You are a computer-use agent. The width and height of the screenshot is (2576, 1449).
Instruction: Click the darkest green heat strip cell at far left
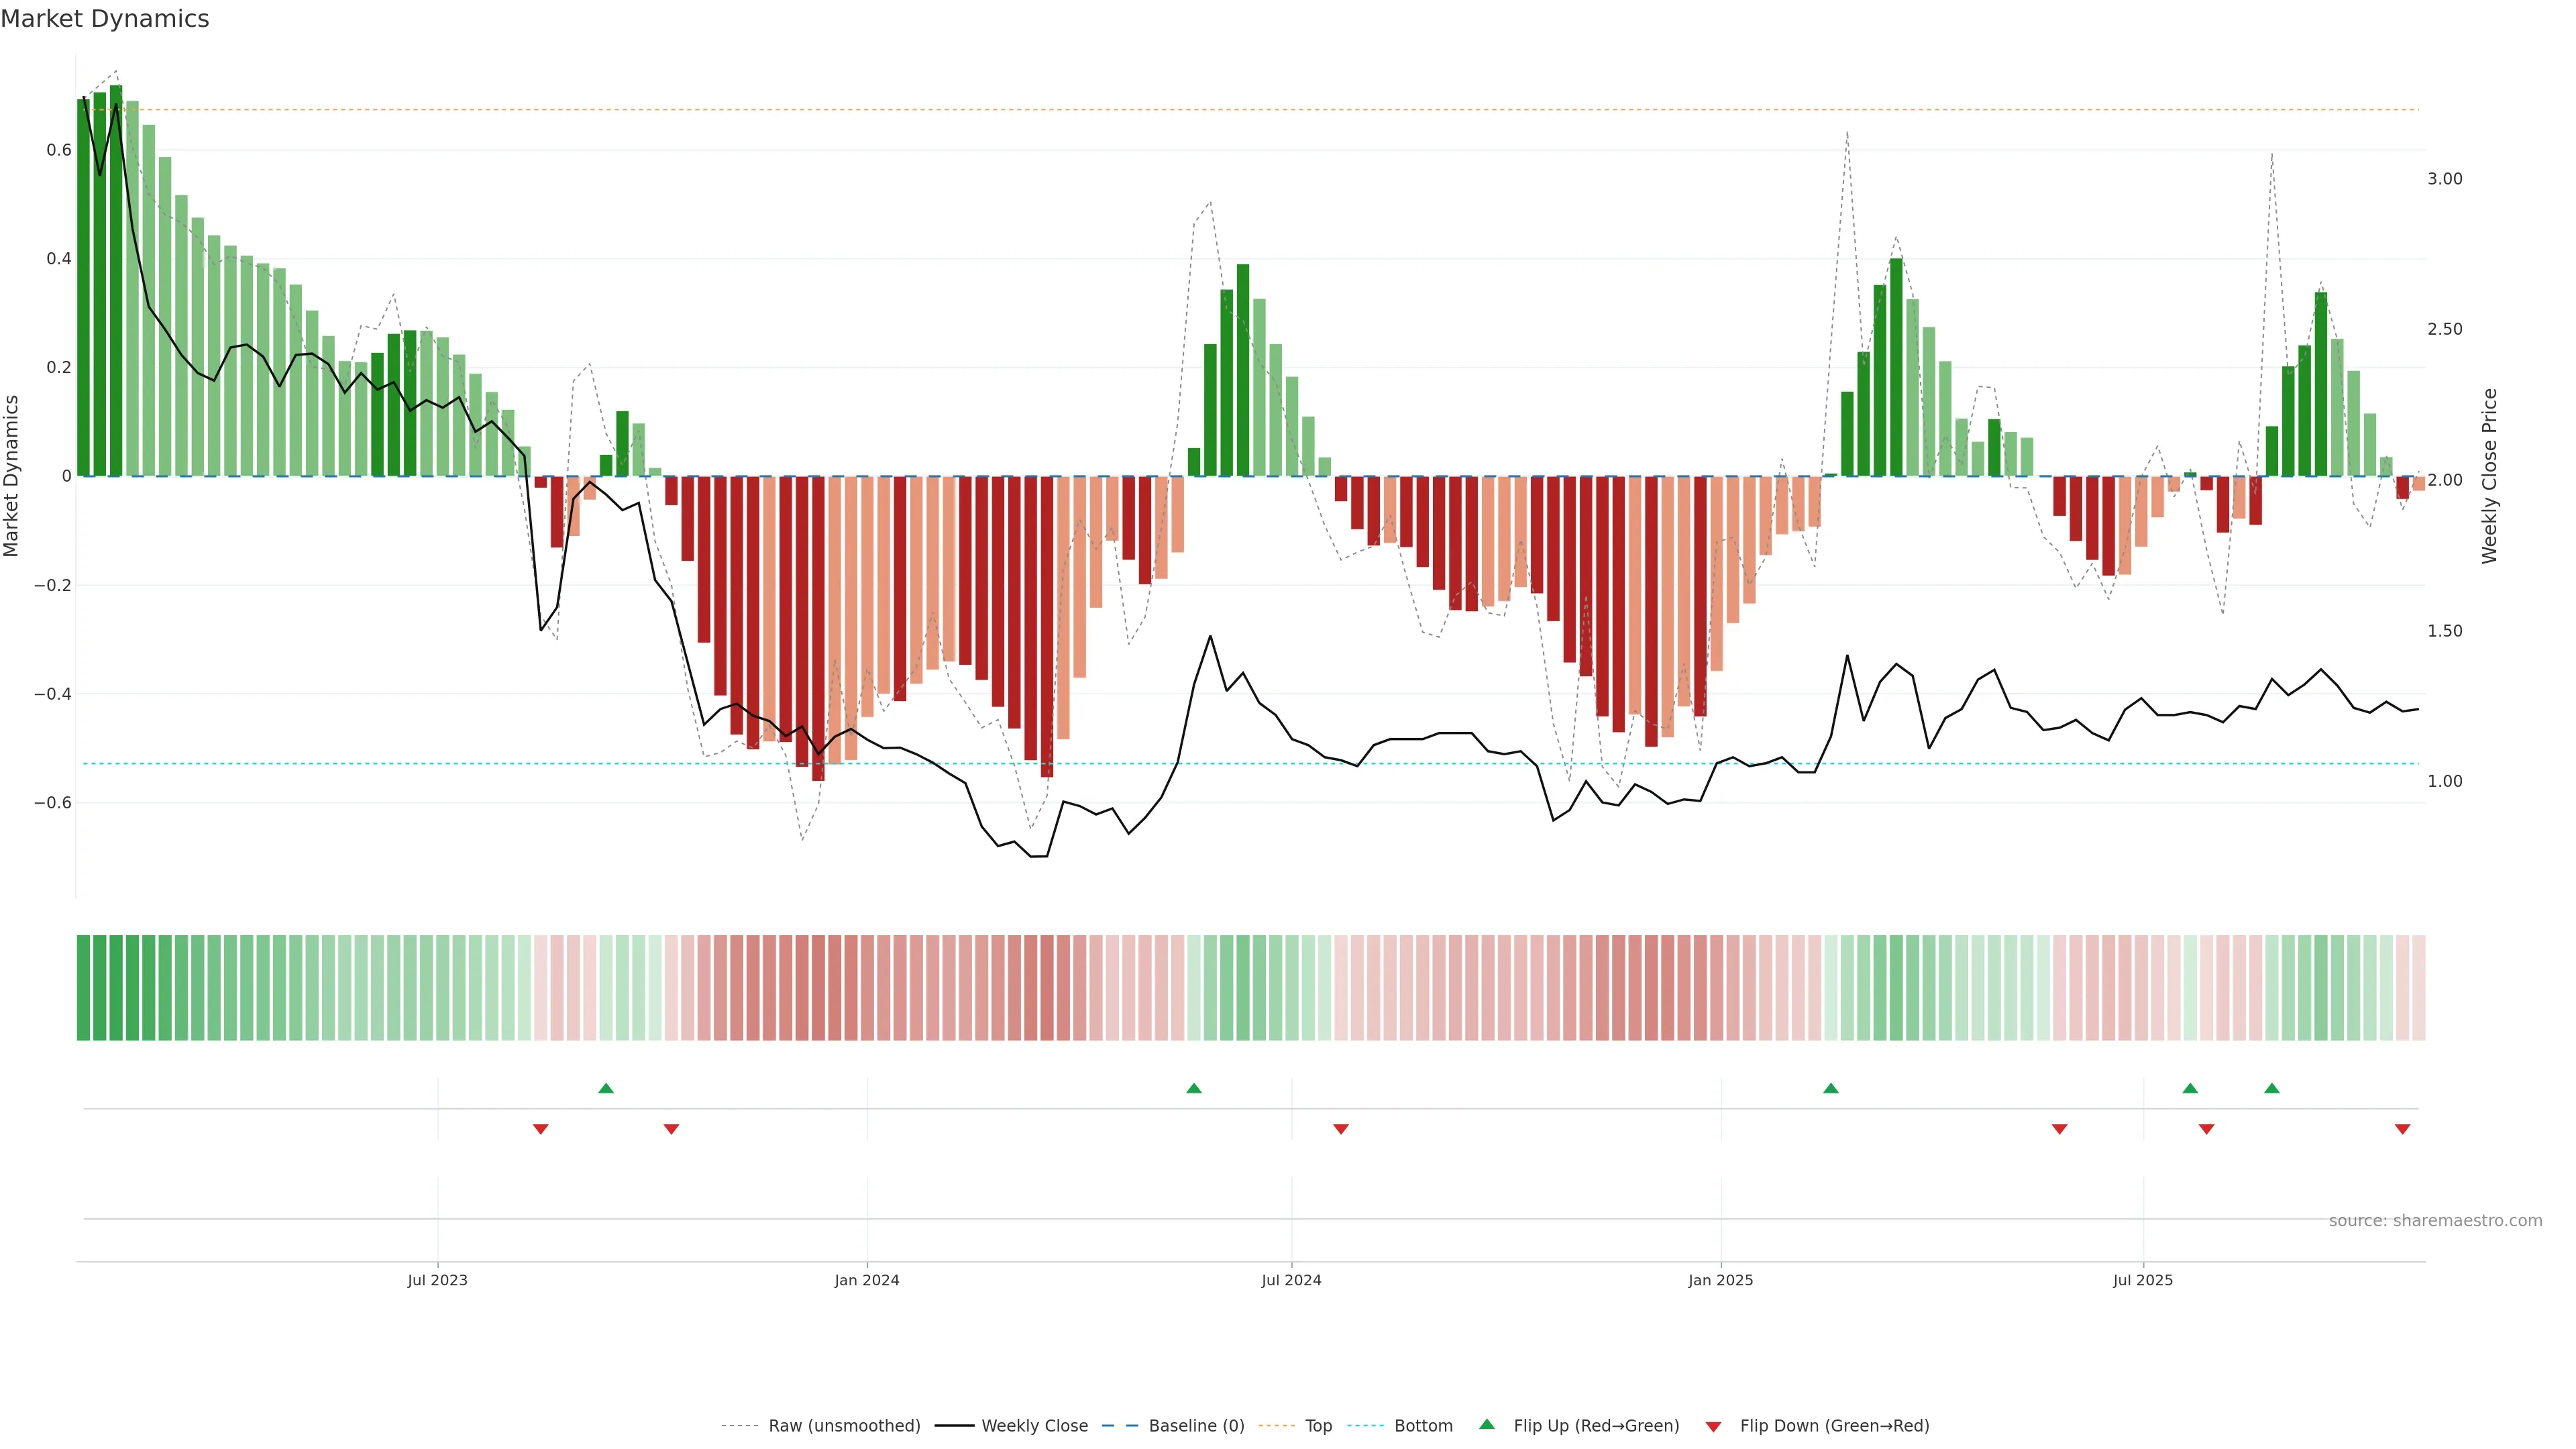pyautogui.click(x=84, y=987)
